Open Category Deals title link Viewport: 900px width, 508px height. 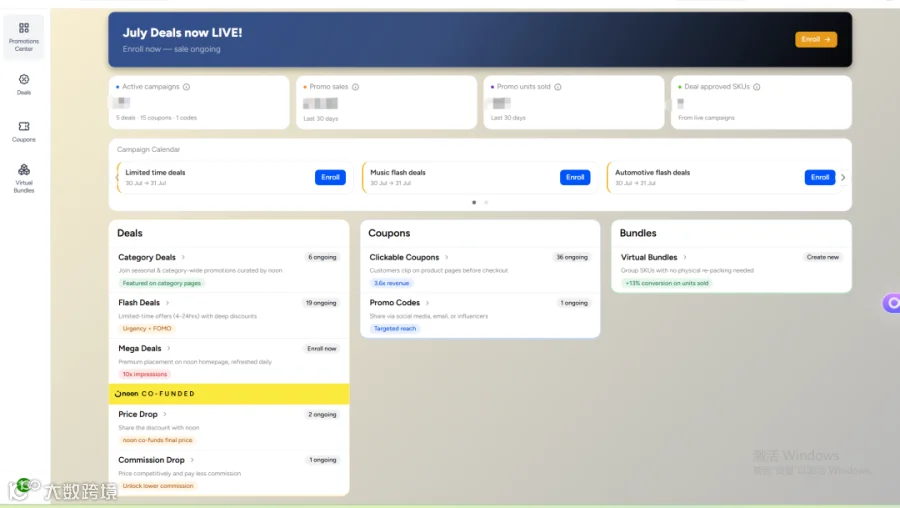click(x=147, y=257)
